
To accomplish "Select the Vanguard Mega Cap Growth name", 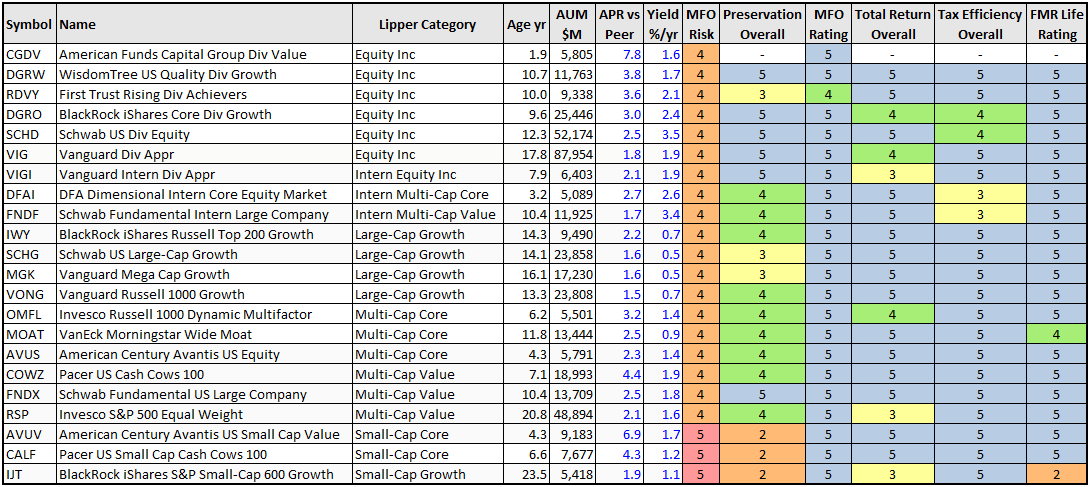I will click(x=145, y=274).
